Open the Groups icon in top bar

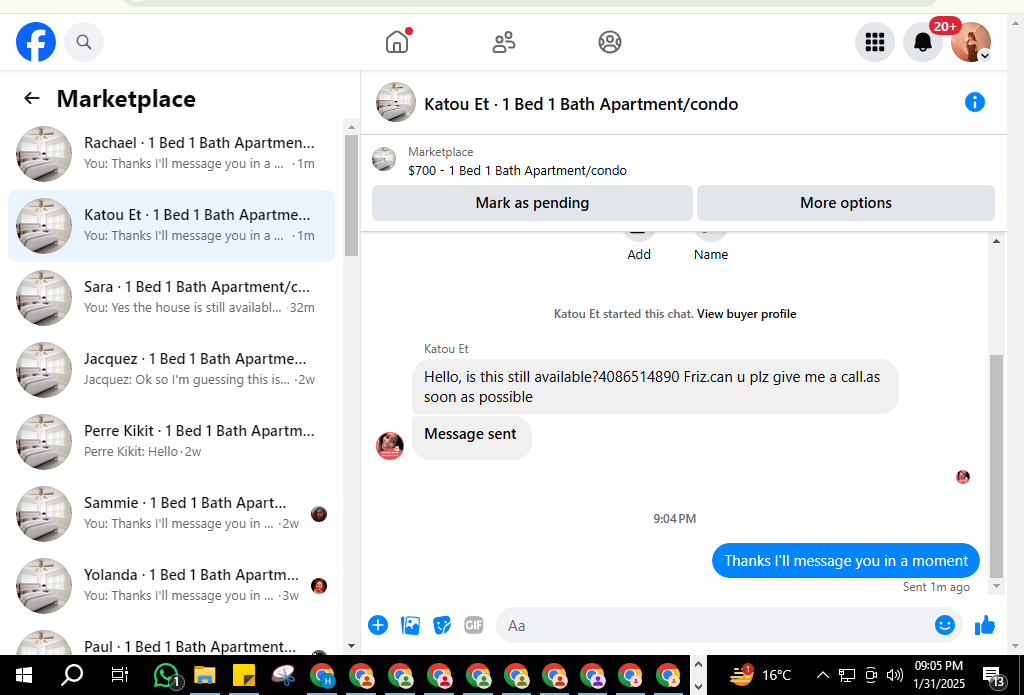click(610, 42)
